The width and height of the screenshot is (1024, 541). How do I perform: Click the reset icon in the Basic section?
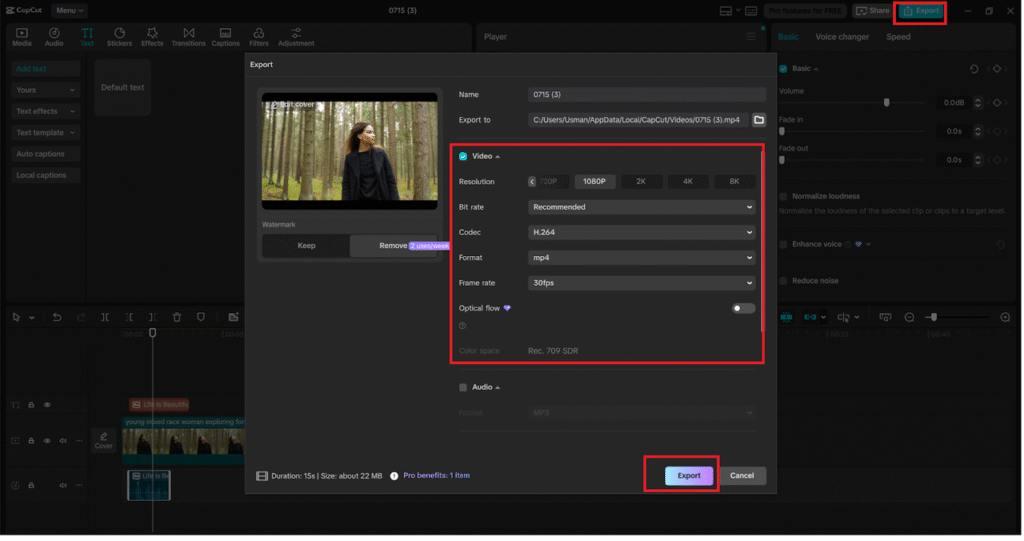tap(974, 69)
